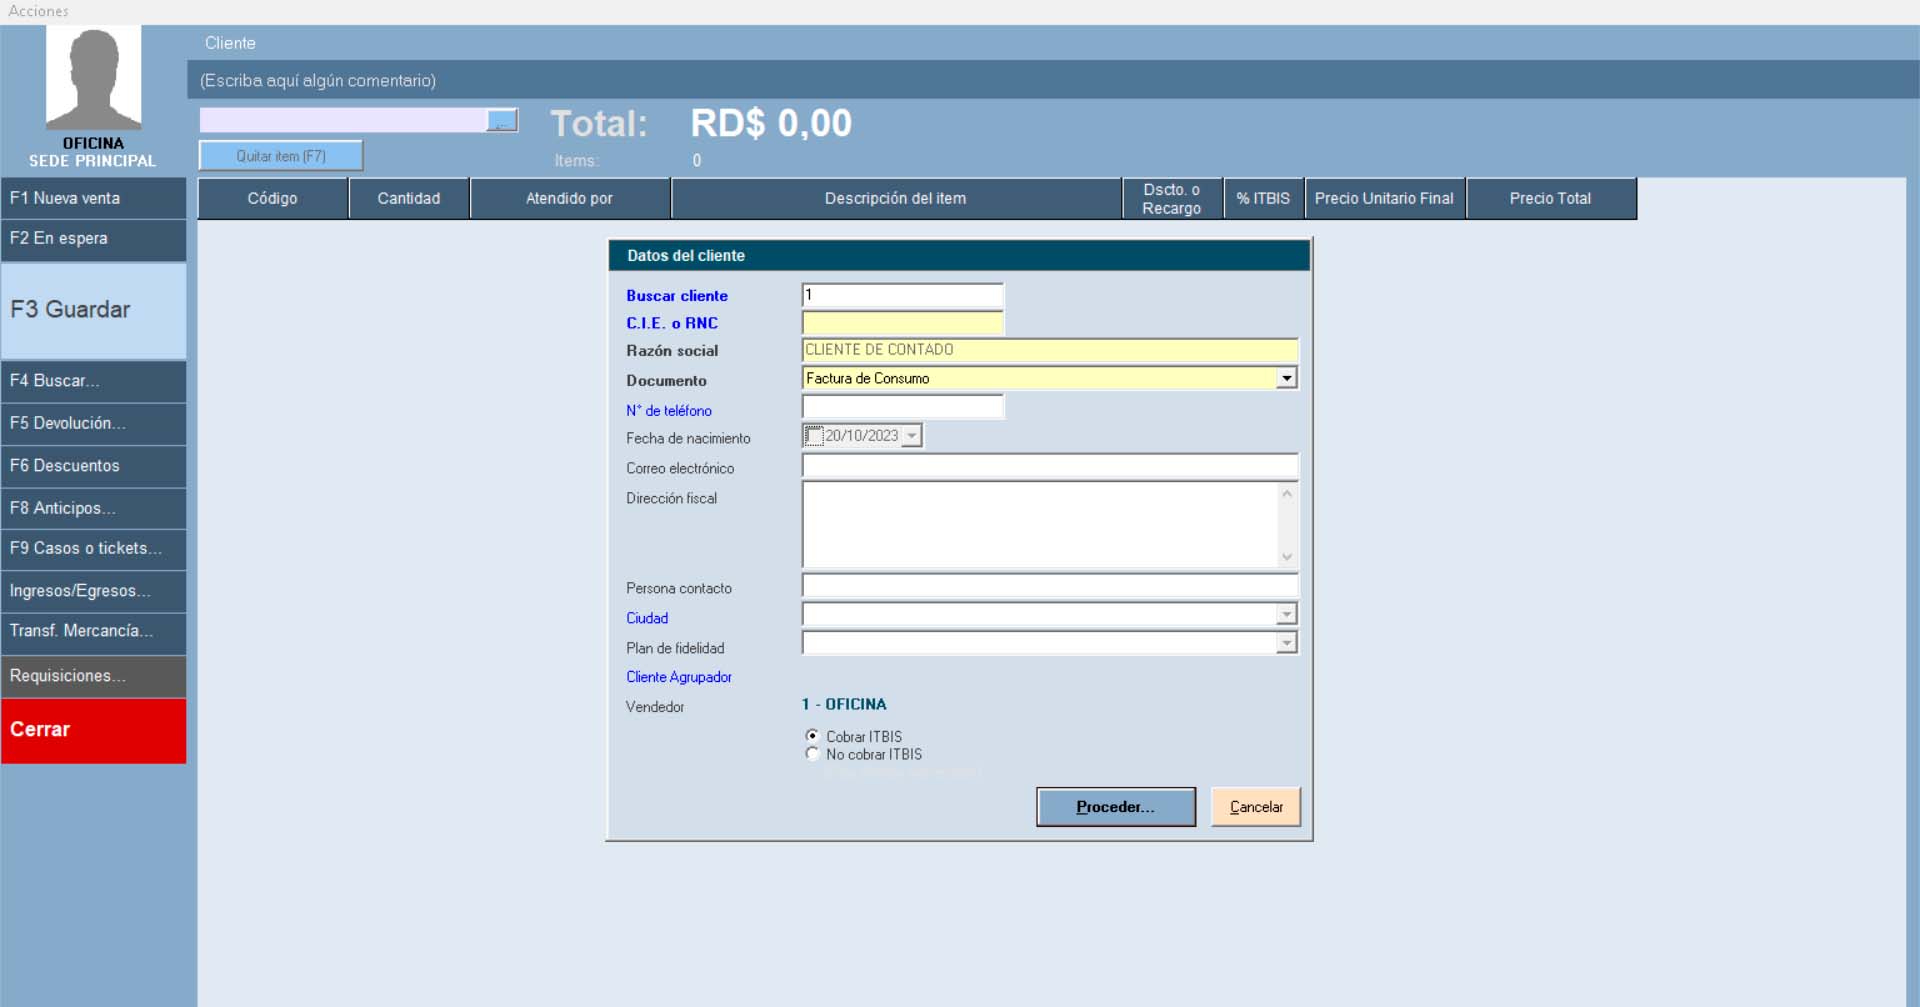This screenshot has height=1007, width=1920.
Task: Expand the Plan de fidelidad dropdown
Action: click(x=1286, y=643)
